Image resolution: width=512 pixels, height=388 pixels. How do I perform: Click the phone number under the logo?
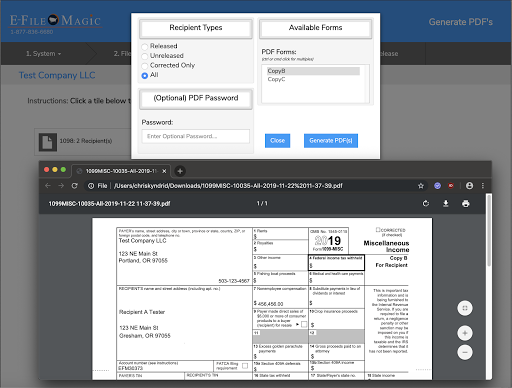point(32,32)
